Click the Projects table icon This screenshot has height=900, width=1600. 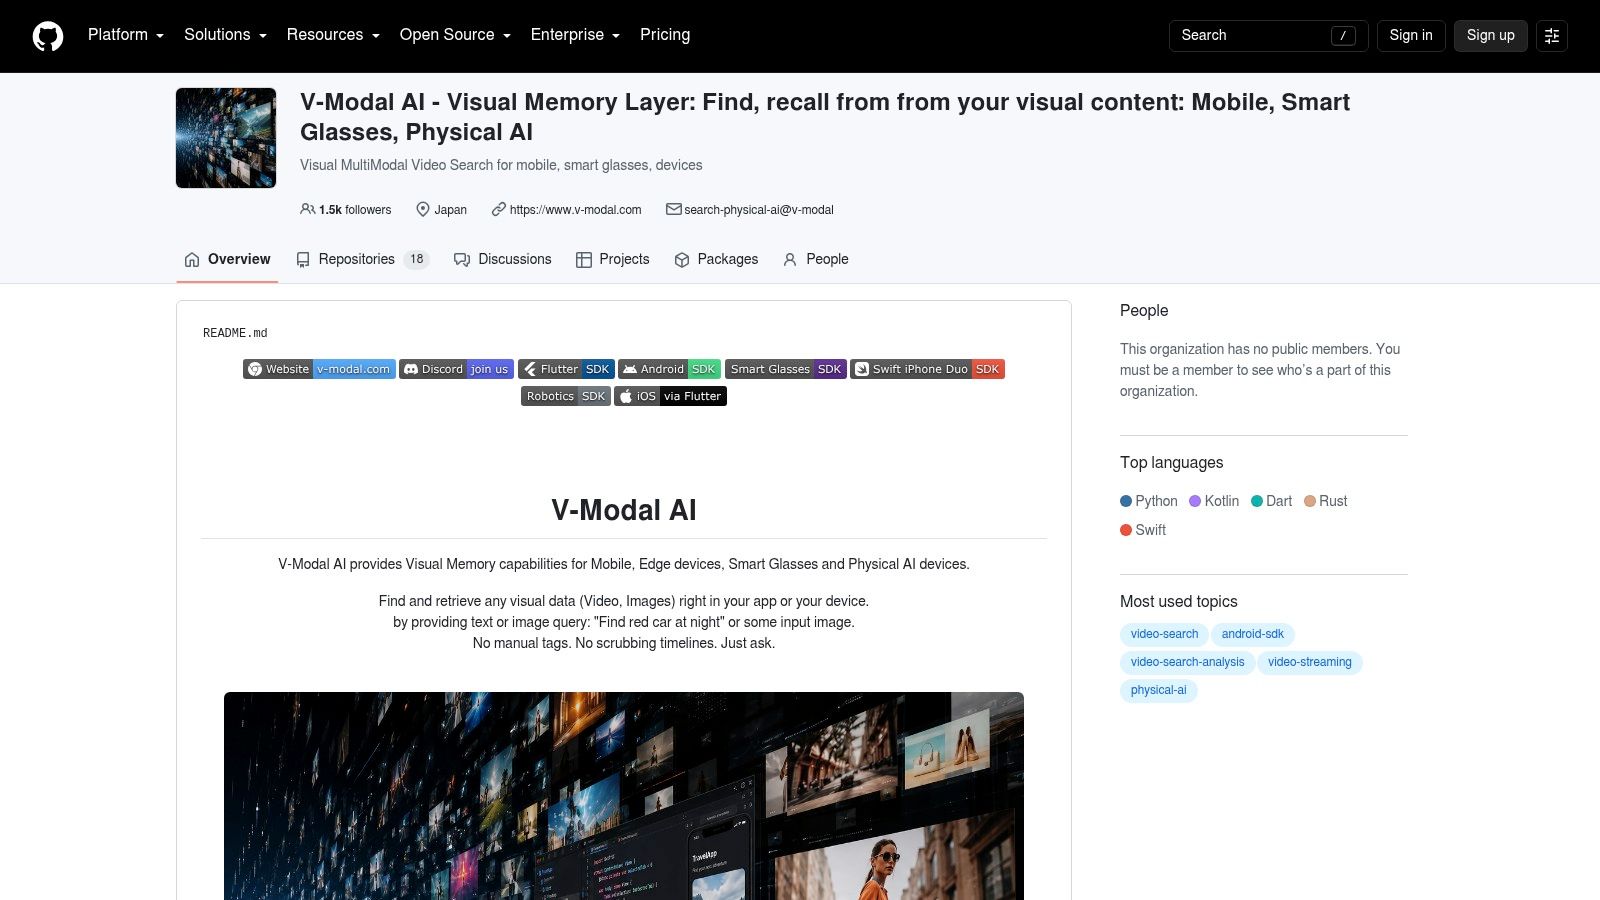[x=584, y=260]
